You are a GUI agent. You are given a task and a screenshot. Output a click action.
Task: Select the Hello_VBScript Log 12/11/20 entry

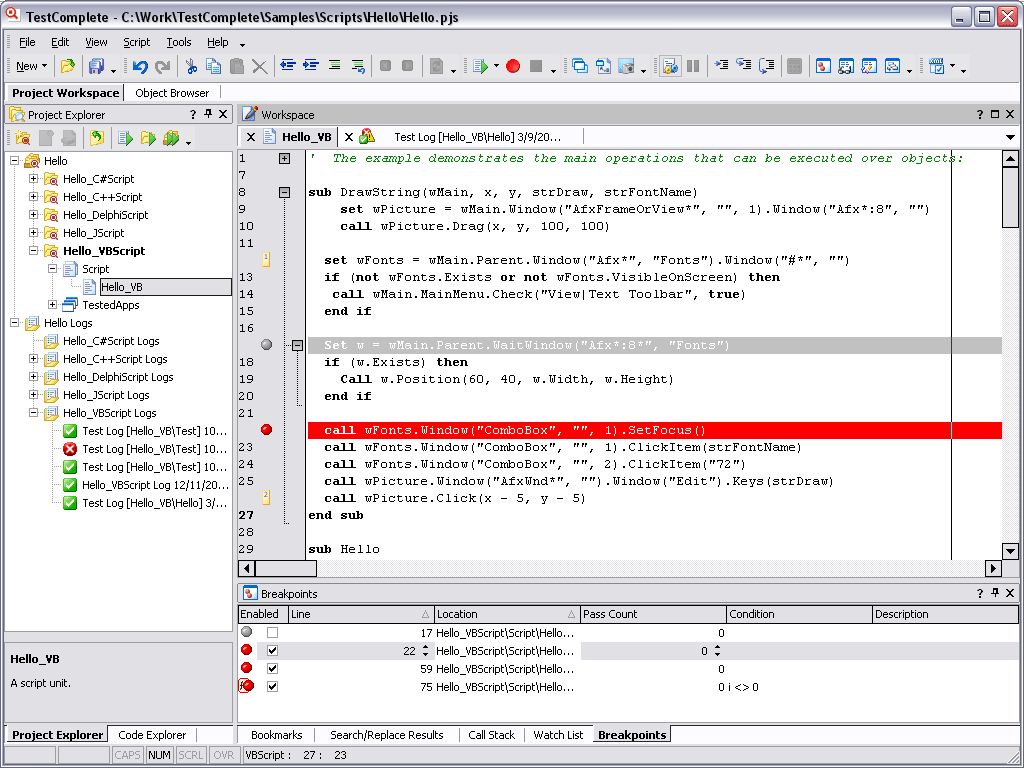pos(146,485)
